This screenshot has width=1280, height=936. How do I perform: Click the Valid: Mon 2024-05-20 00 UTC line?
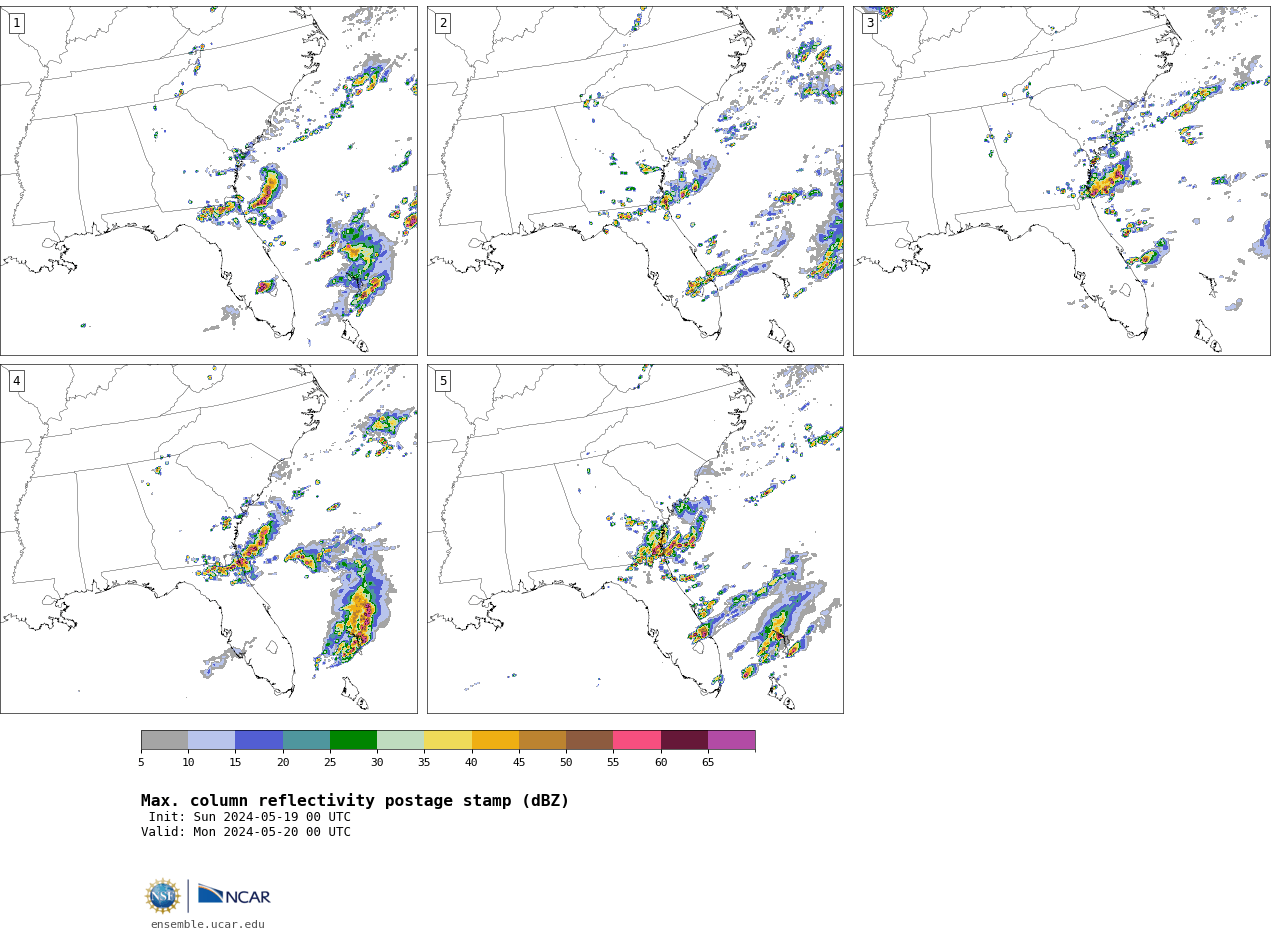click(x=246, y=832)
